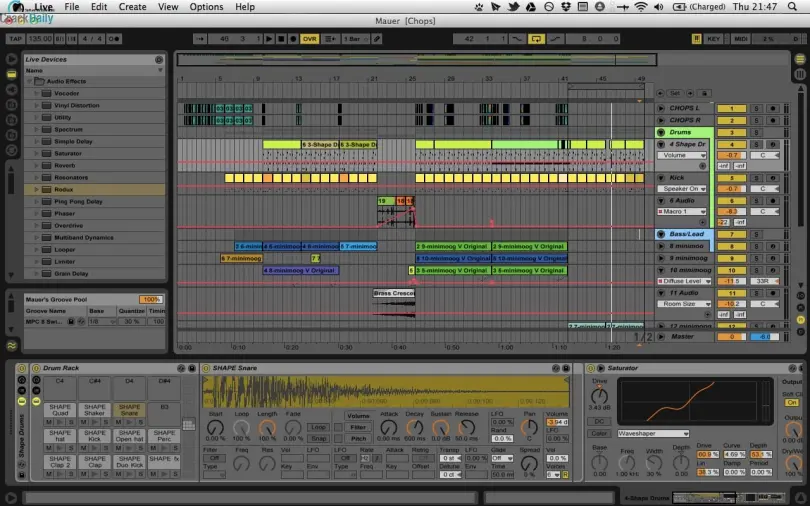Image resolution: width=810 pixels, height=506 pixels.
Task: Click the Wi-Fi status icon
Action: click(641, 7)
